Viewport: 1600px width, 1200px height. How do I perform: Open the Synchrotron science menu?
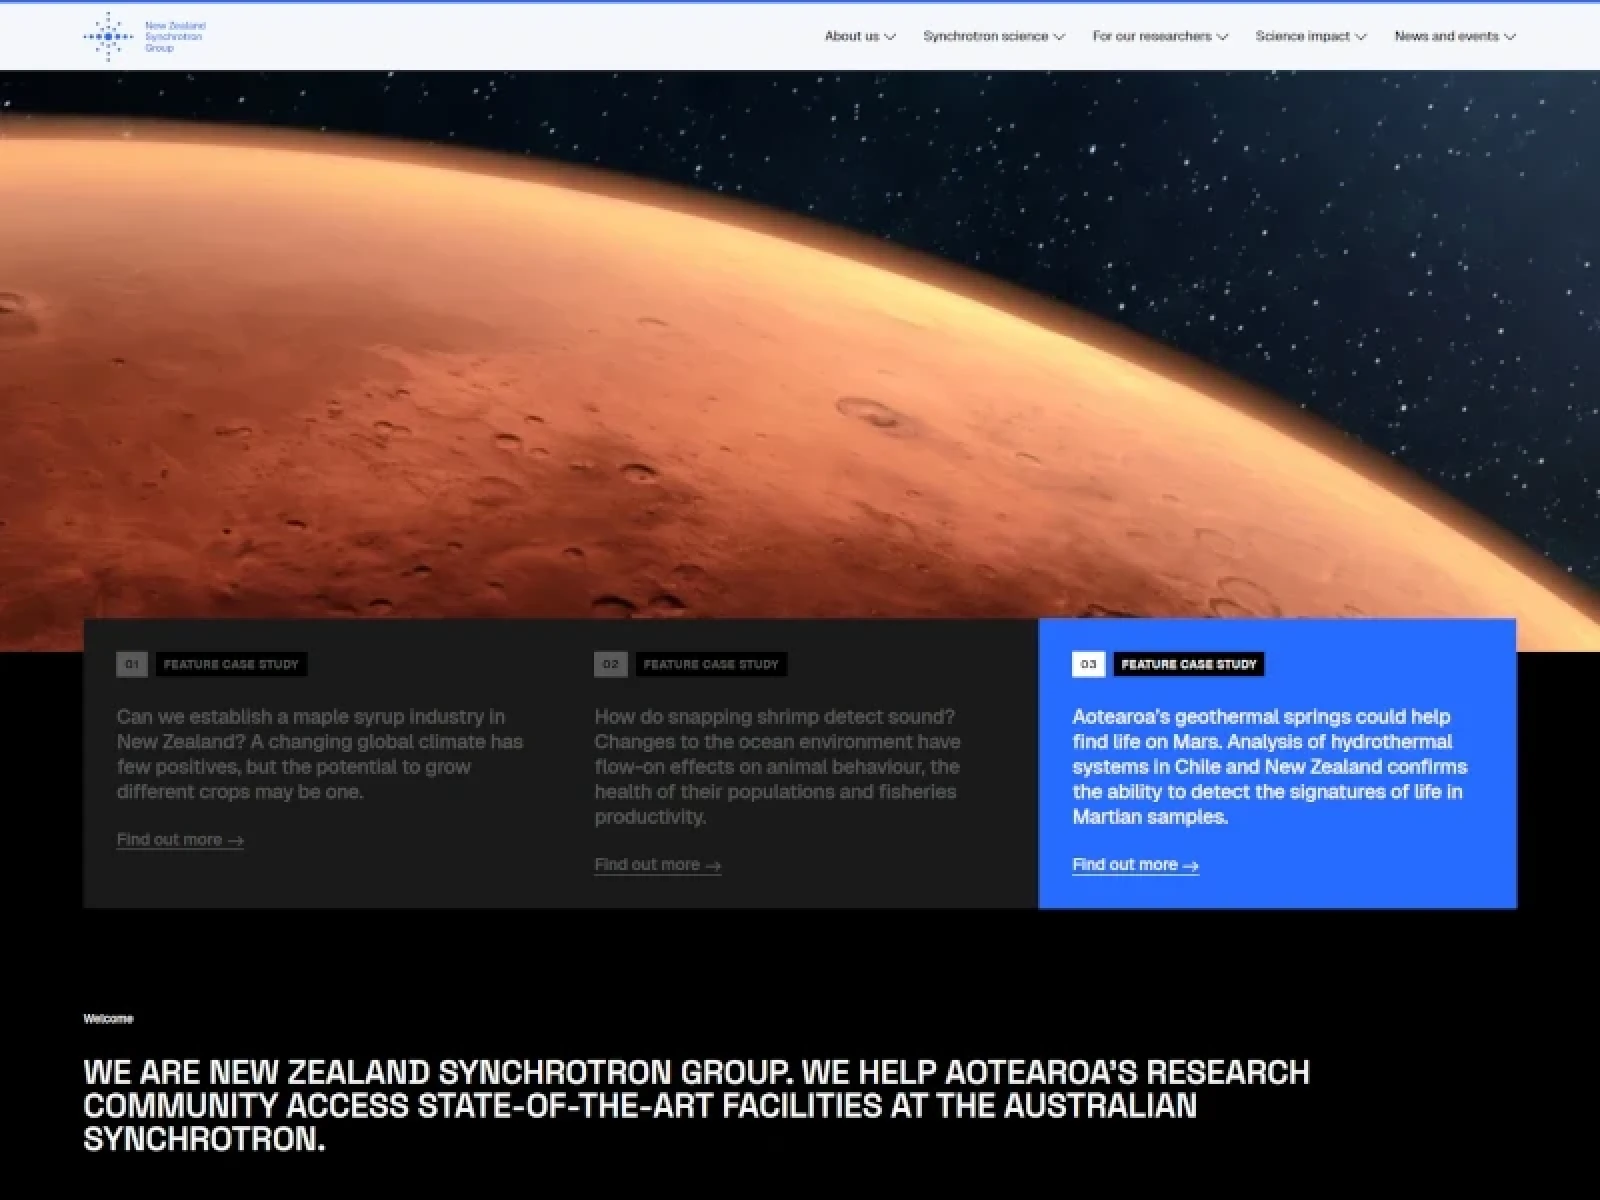pos(993,36)
